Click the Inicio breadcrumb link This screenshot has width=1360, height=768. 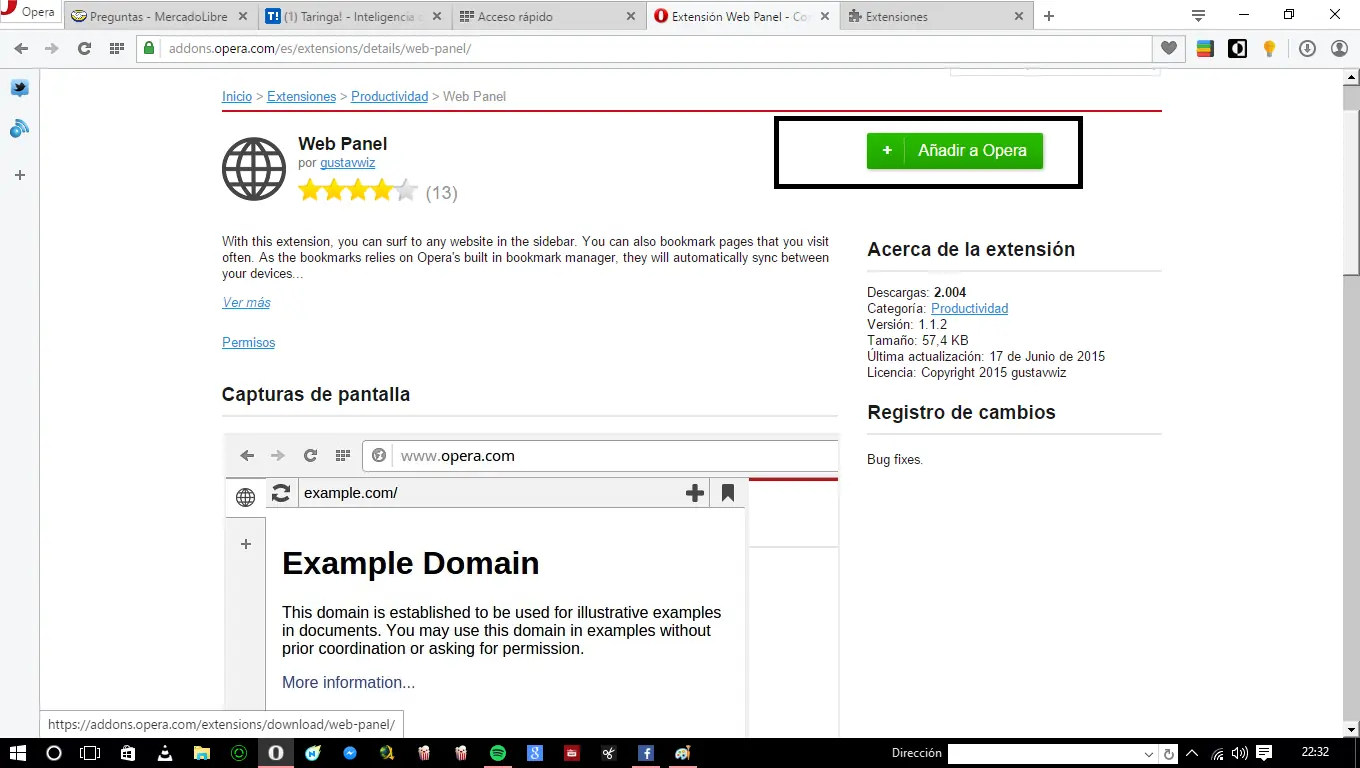point(237,97)
